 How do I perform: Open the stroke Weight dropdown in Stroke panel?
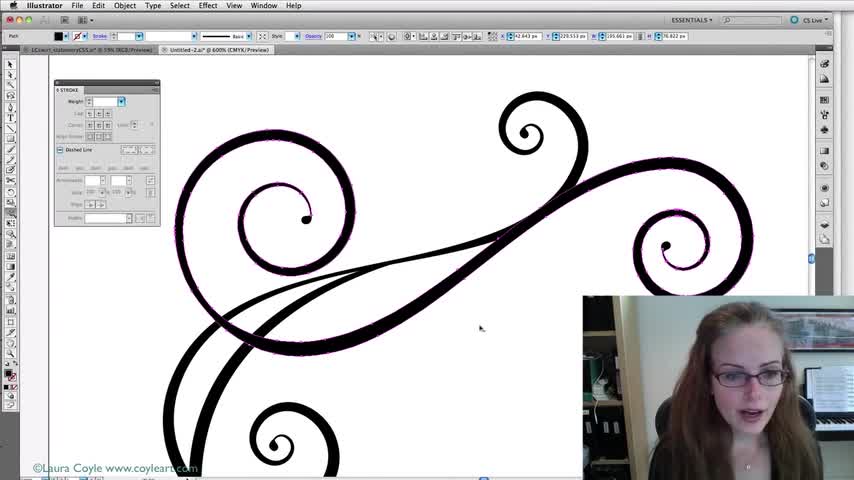[121, 102]
